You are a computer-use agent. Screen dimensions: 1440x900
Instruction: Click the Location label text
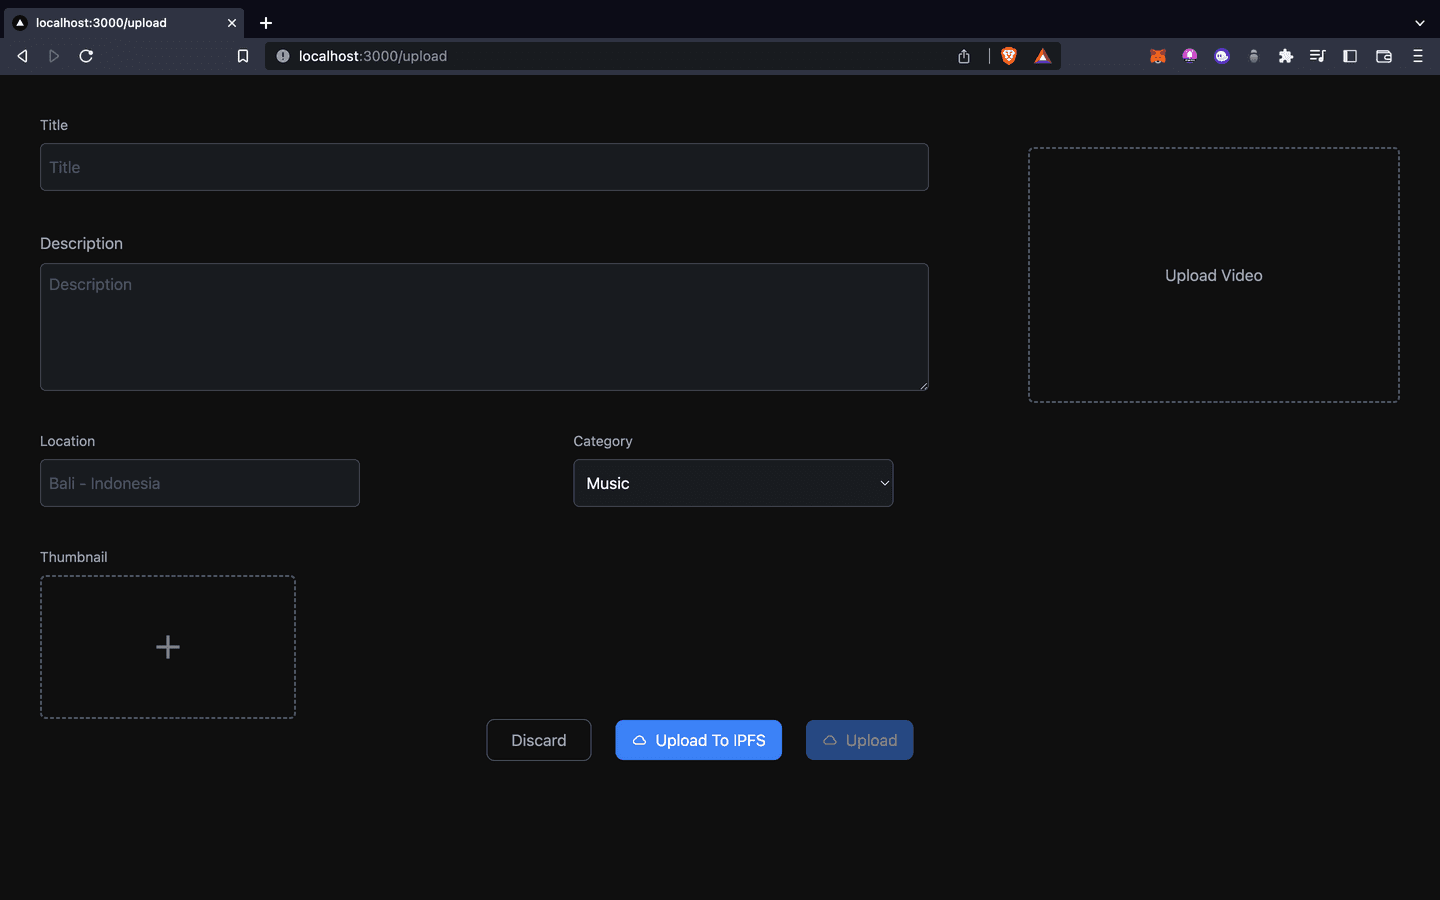tap(68, 441)
